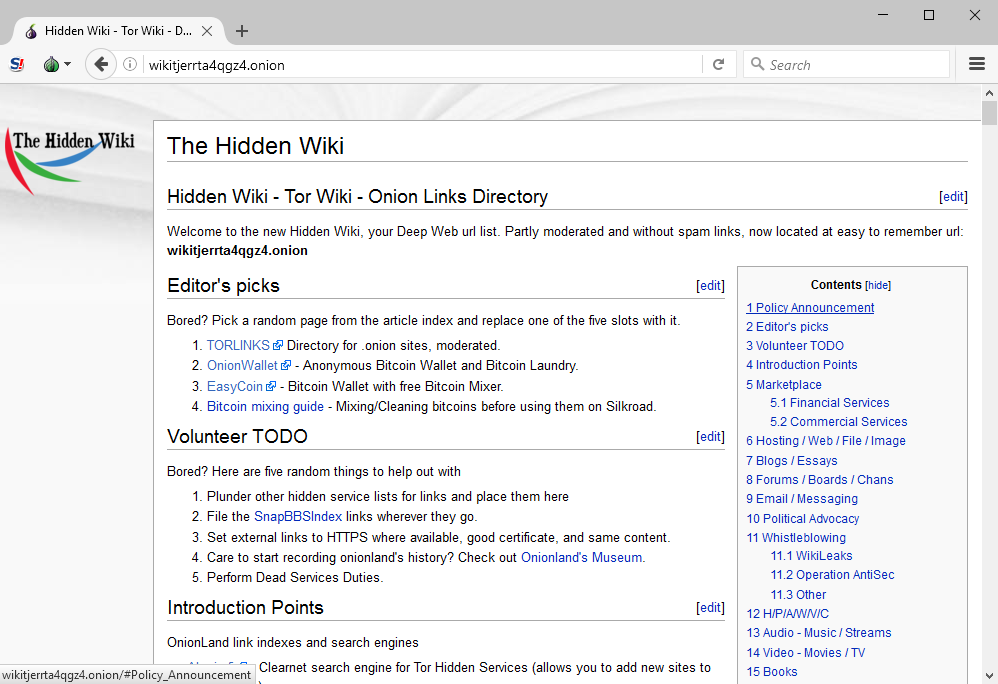
Task: Jump to 1 Policy Announcement
Action: coord(810,308)
